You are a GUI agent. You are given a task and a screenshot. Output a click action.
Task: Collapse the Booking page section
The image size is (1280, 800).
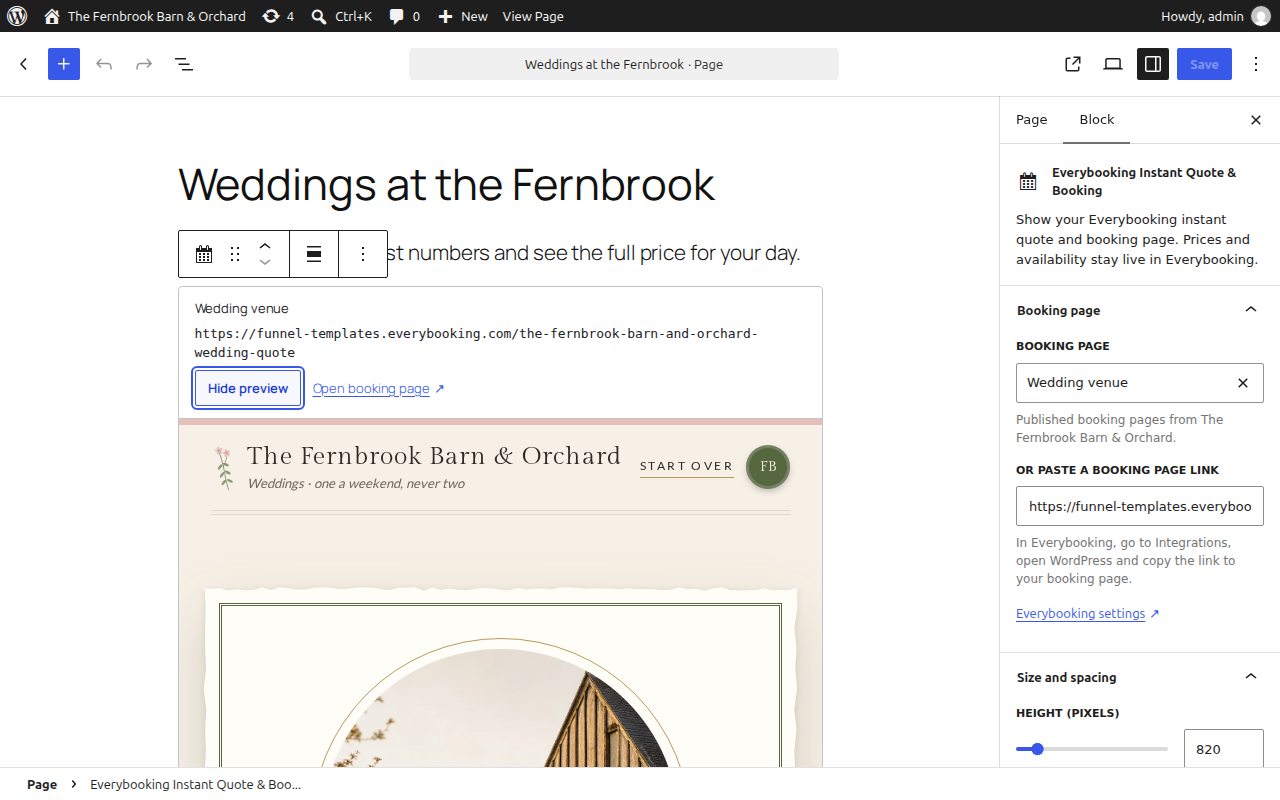pyautogui.click(x=1140, y=310)
